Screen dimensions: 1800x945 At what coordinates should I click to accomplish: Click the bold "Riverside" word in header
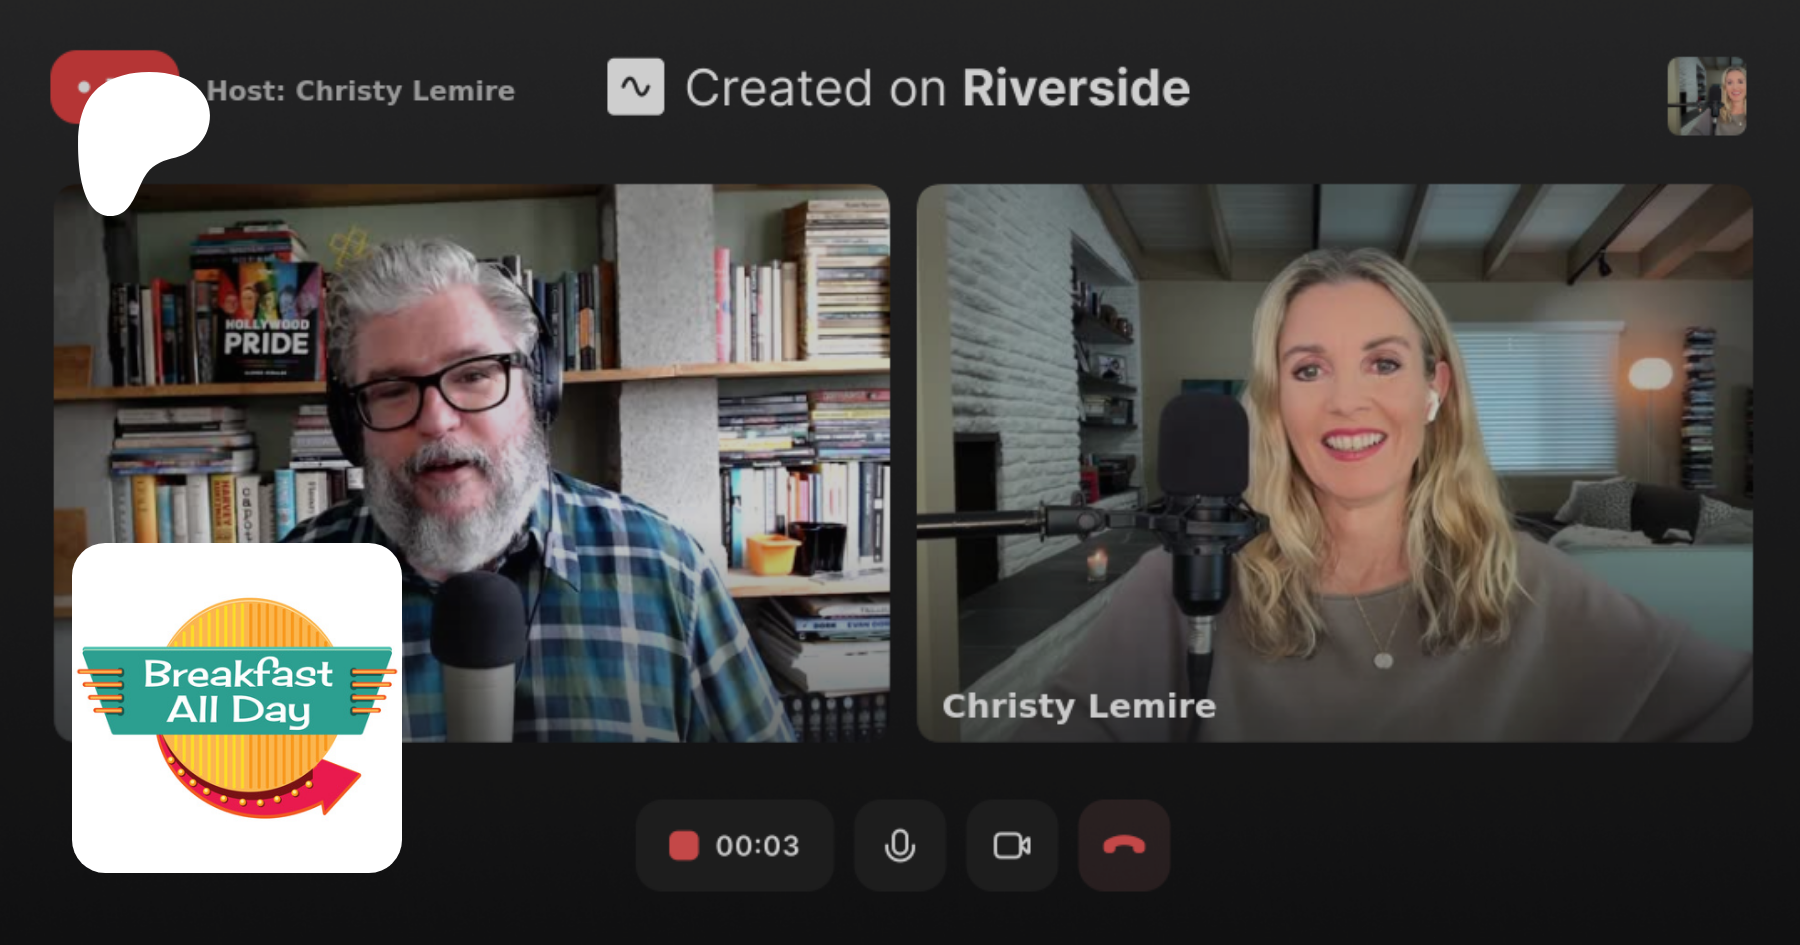click(1076, 88)
